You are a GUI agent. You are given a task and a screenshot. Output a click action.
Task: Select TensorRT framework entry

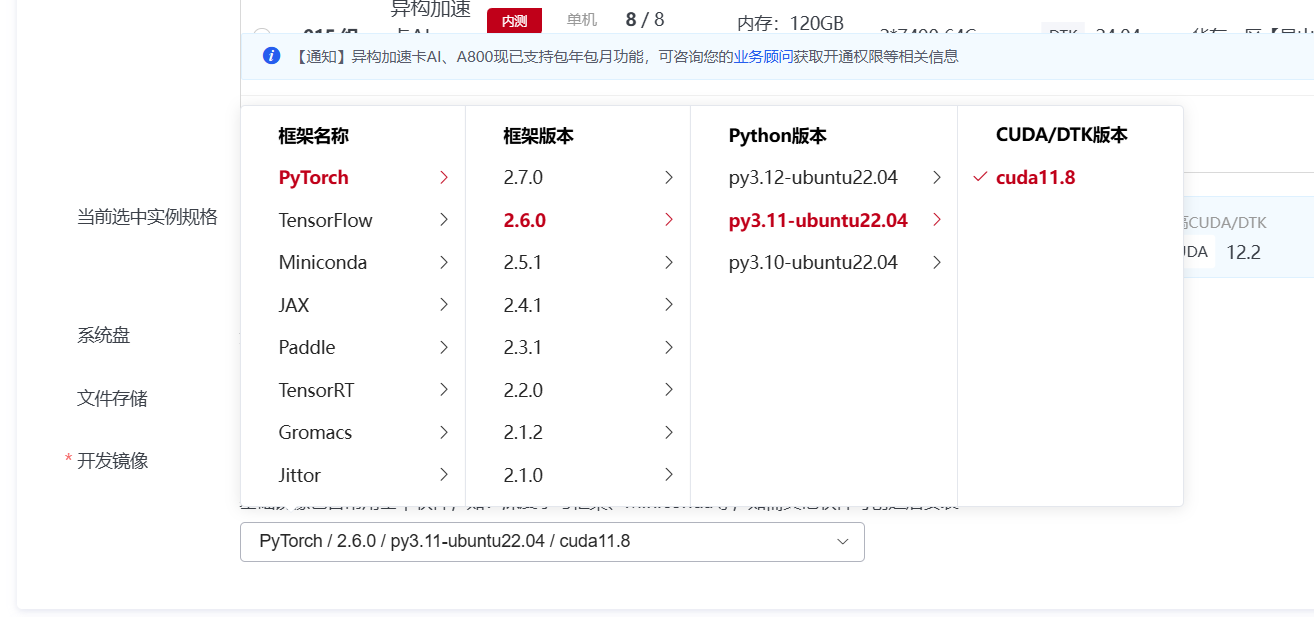[316, 390]
